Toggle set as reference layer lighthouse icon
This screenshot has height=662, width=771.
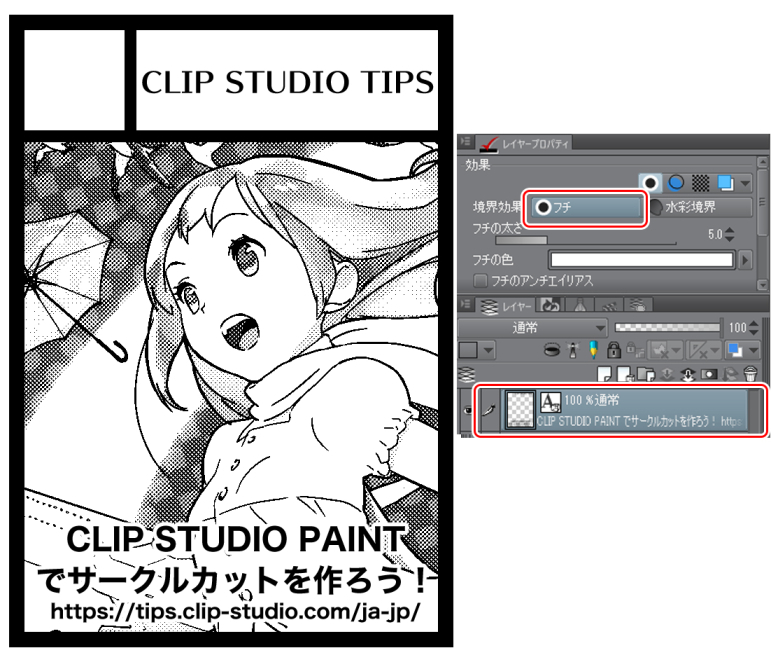pos(573,350)
